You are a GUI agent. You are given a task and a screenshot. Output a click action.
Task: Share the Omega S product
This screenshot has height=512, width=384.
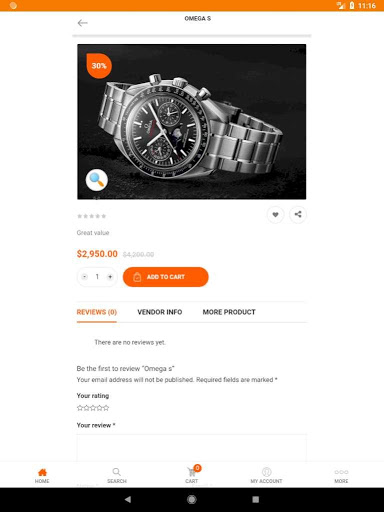tap(298, 214)
